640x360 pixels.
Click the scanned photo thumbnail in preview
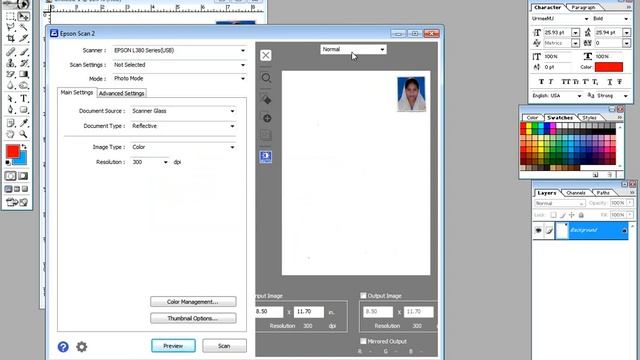(x=411, y=94)
